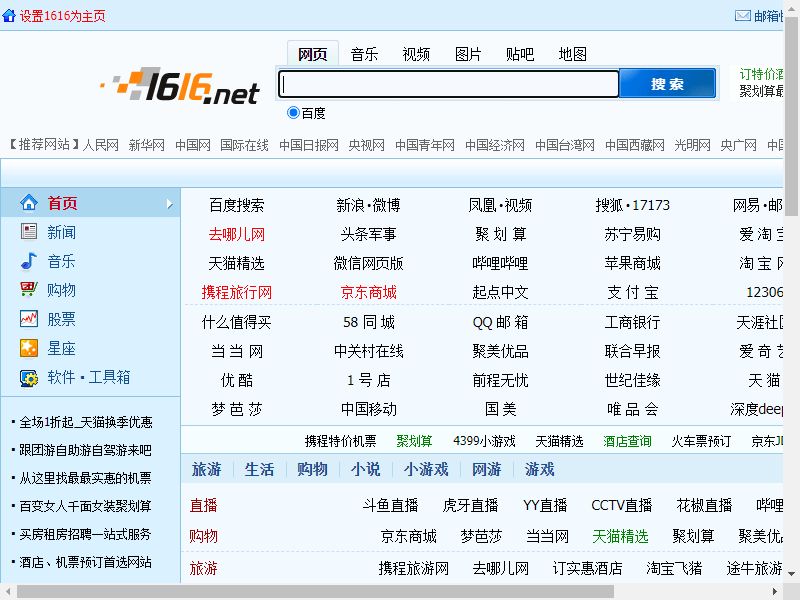Click the 首页 home icon in sidebar

(x=29, y=203)
